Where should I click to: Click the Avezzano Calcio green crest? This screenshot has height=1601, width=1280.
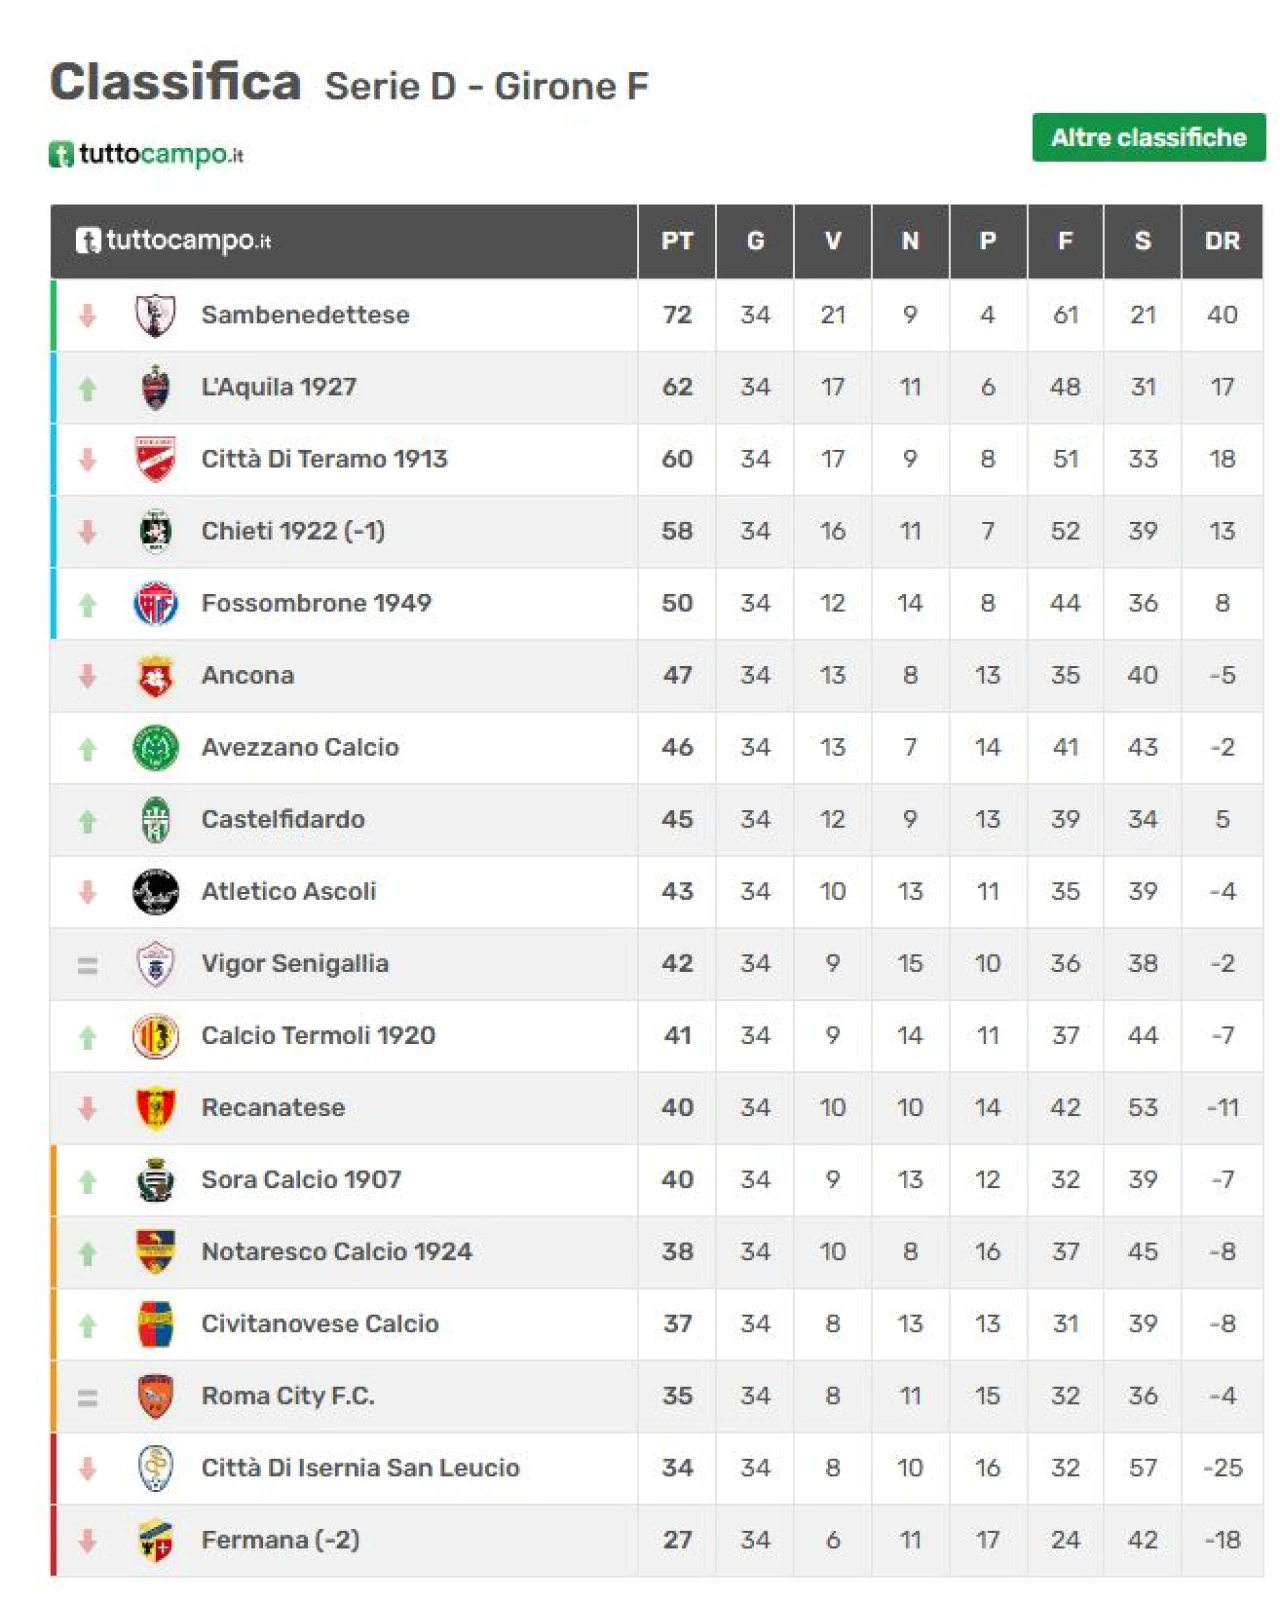click(x=155, y=748)
